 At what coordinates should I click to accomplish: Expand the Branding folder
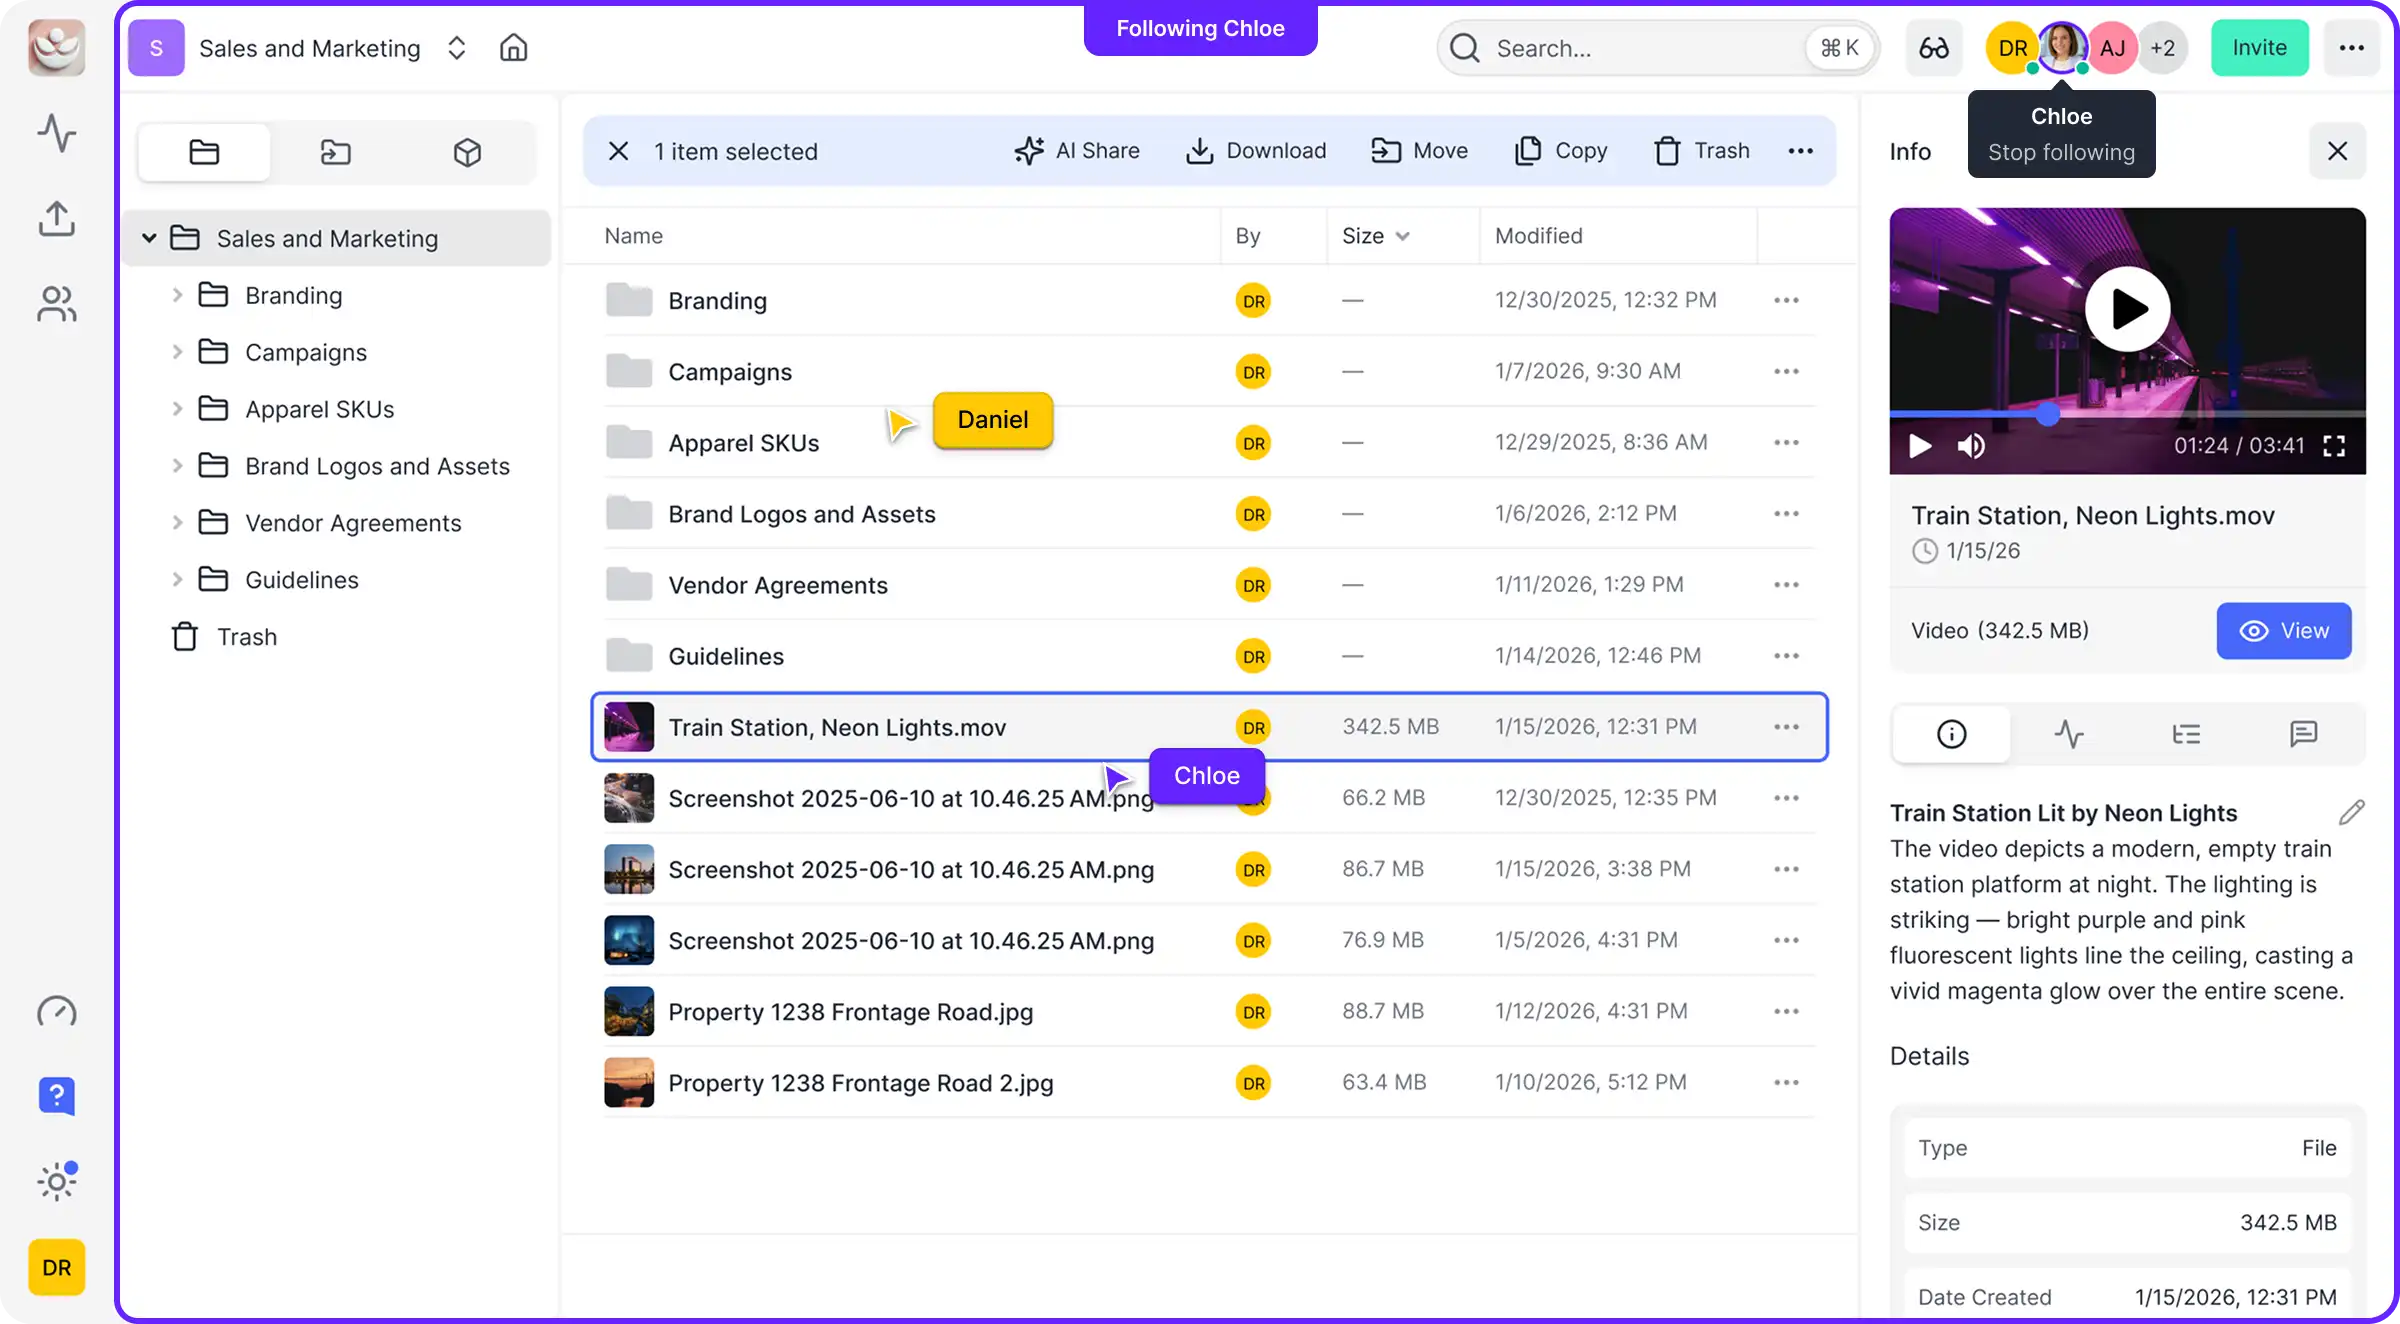coord(178,295)
